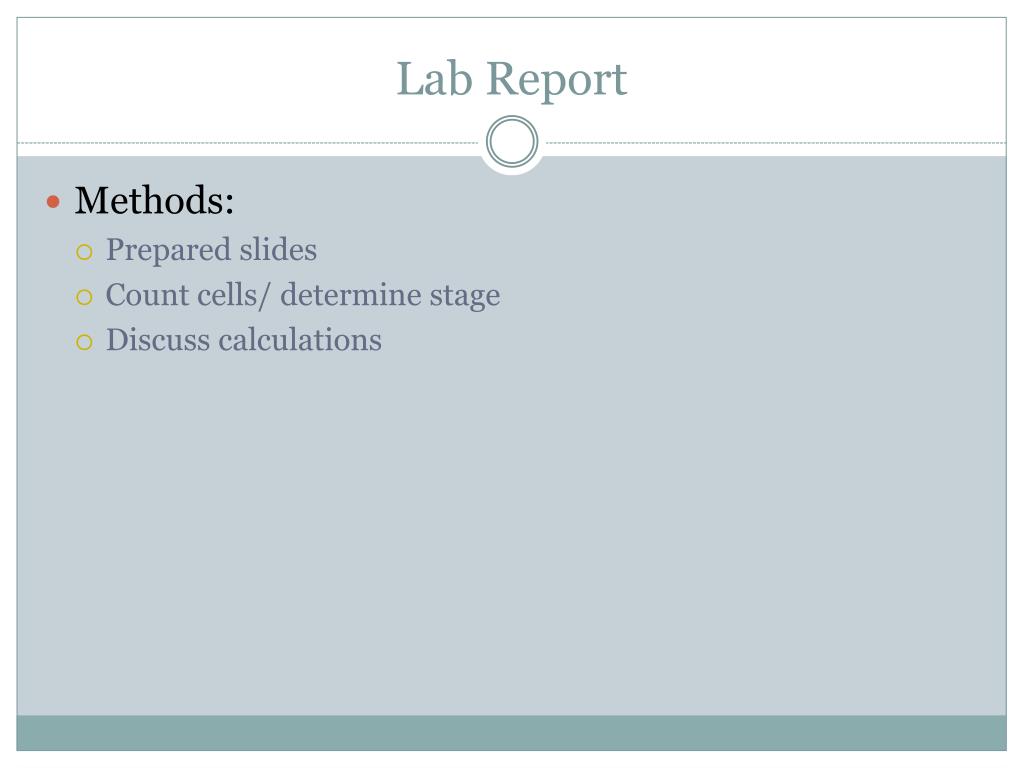The height and width of the screenshot is (768, 1024).
Task: Click the words determine stage
Action: (391, 296)
